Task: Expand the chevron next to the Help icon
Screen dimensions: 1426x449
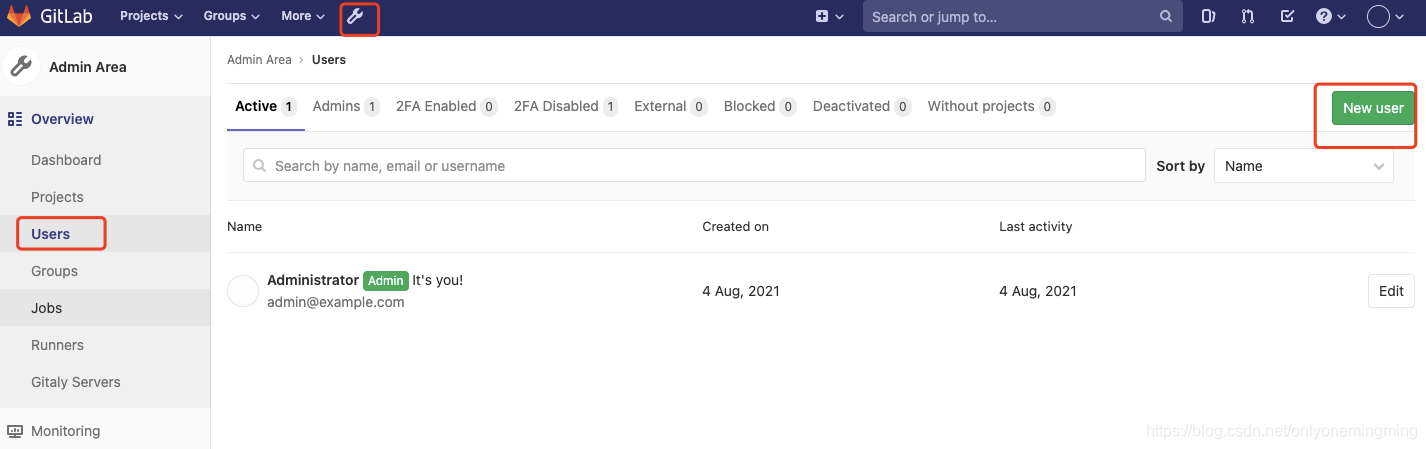Action: [1342, 17]
